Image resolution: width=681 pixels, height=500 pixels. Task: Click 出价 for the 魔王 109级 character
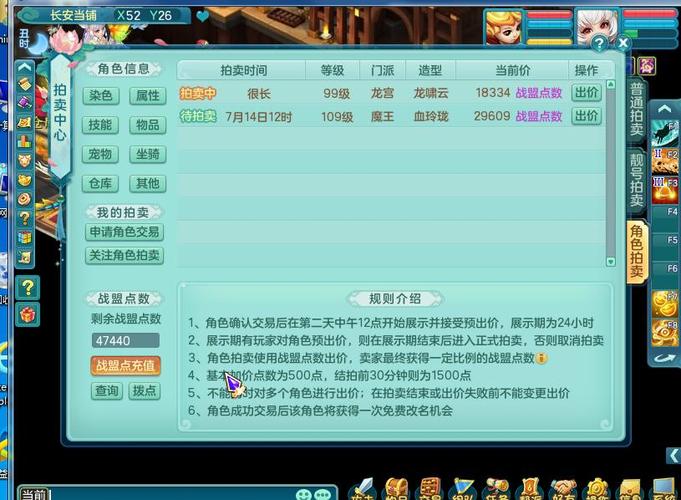pyautogui.click(x=586, y=116)
